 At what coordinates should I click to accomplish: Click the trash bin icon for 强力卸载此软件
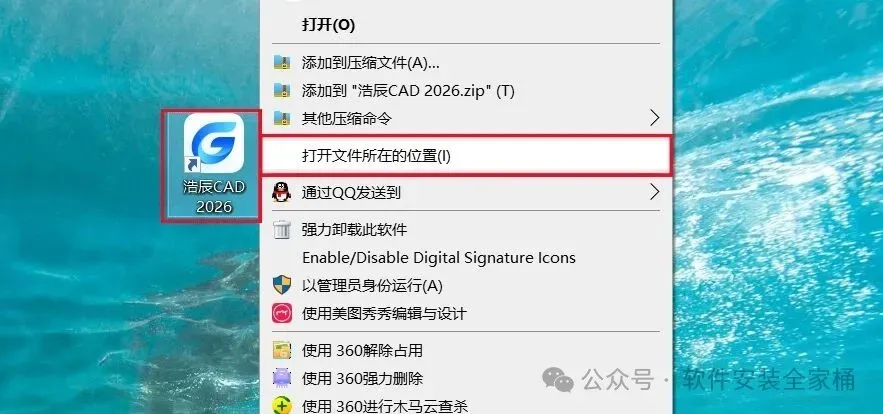click(282, 229)
